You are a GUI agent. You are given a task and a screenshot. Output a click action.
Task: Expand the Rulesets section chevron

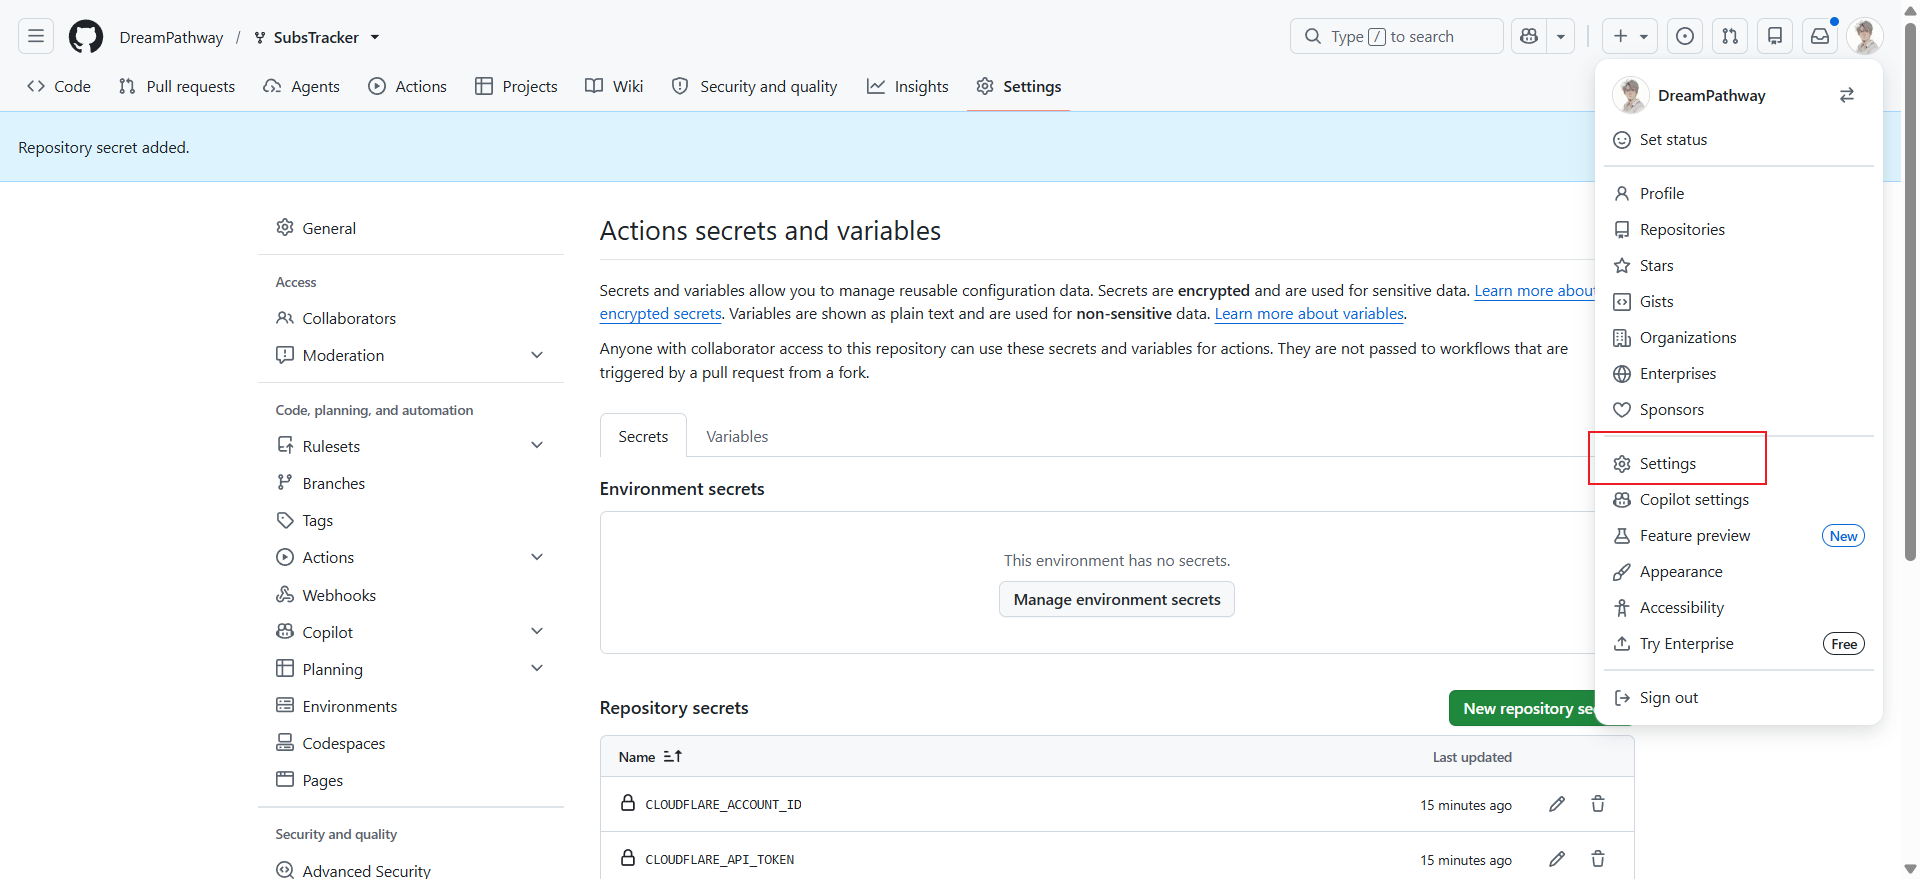[x=537, y=446]
